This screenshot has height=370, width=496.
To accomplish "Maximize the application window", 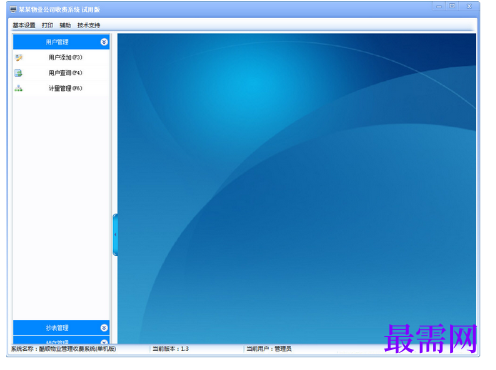I will 452,6.
